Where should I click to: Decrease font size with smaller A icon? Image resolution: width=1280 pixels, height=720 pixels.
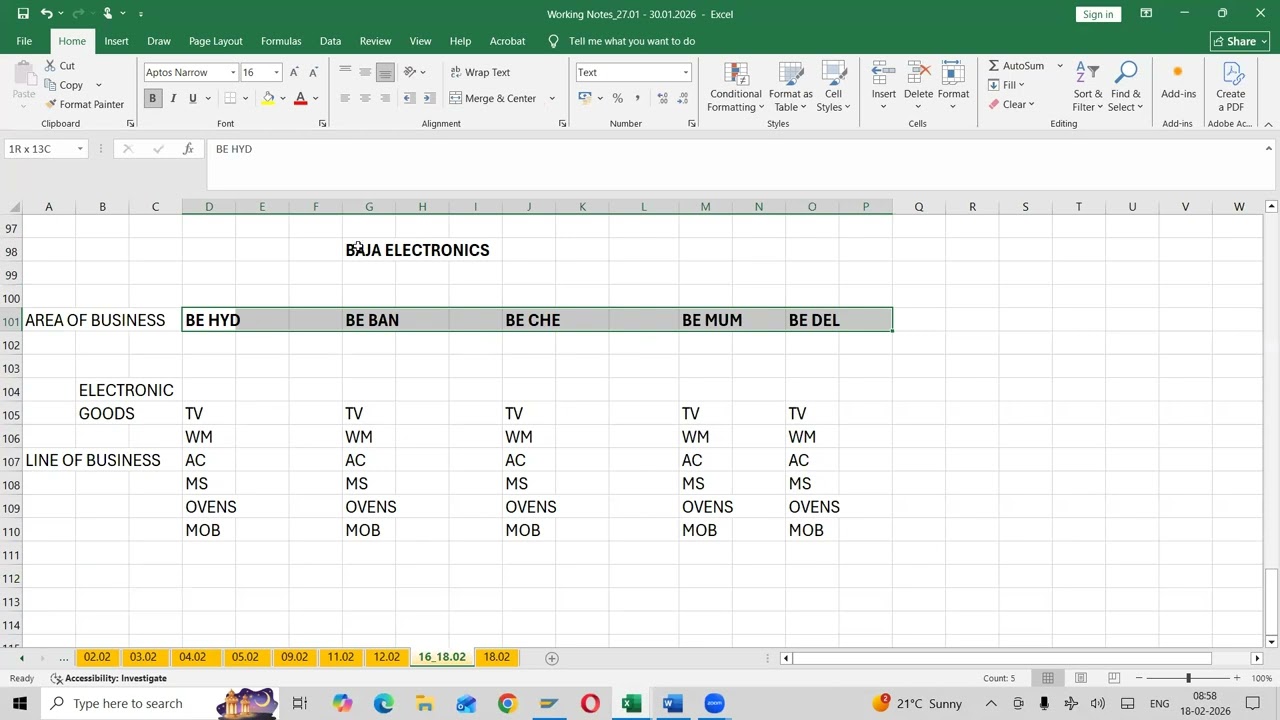(313, 72)
